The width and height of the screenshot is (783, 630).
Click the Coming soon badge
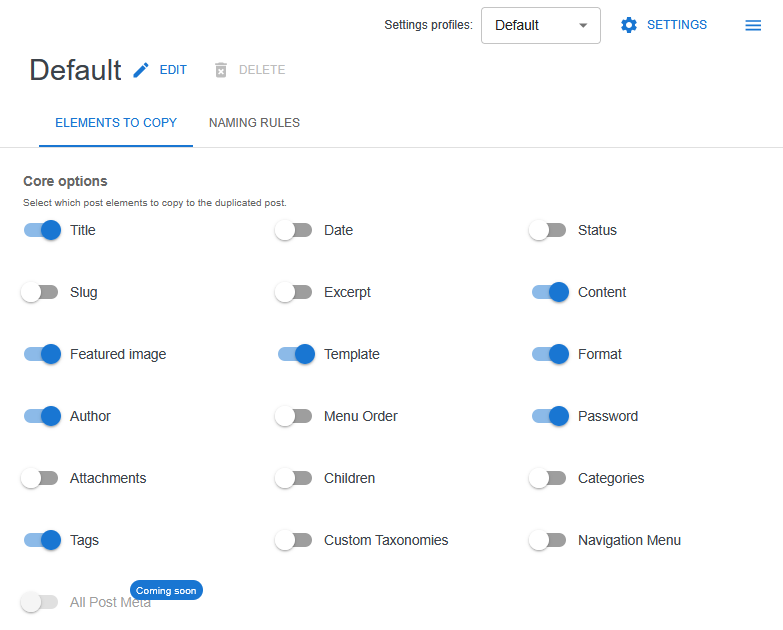click(x=166, y=590)
